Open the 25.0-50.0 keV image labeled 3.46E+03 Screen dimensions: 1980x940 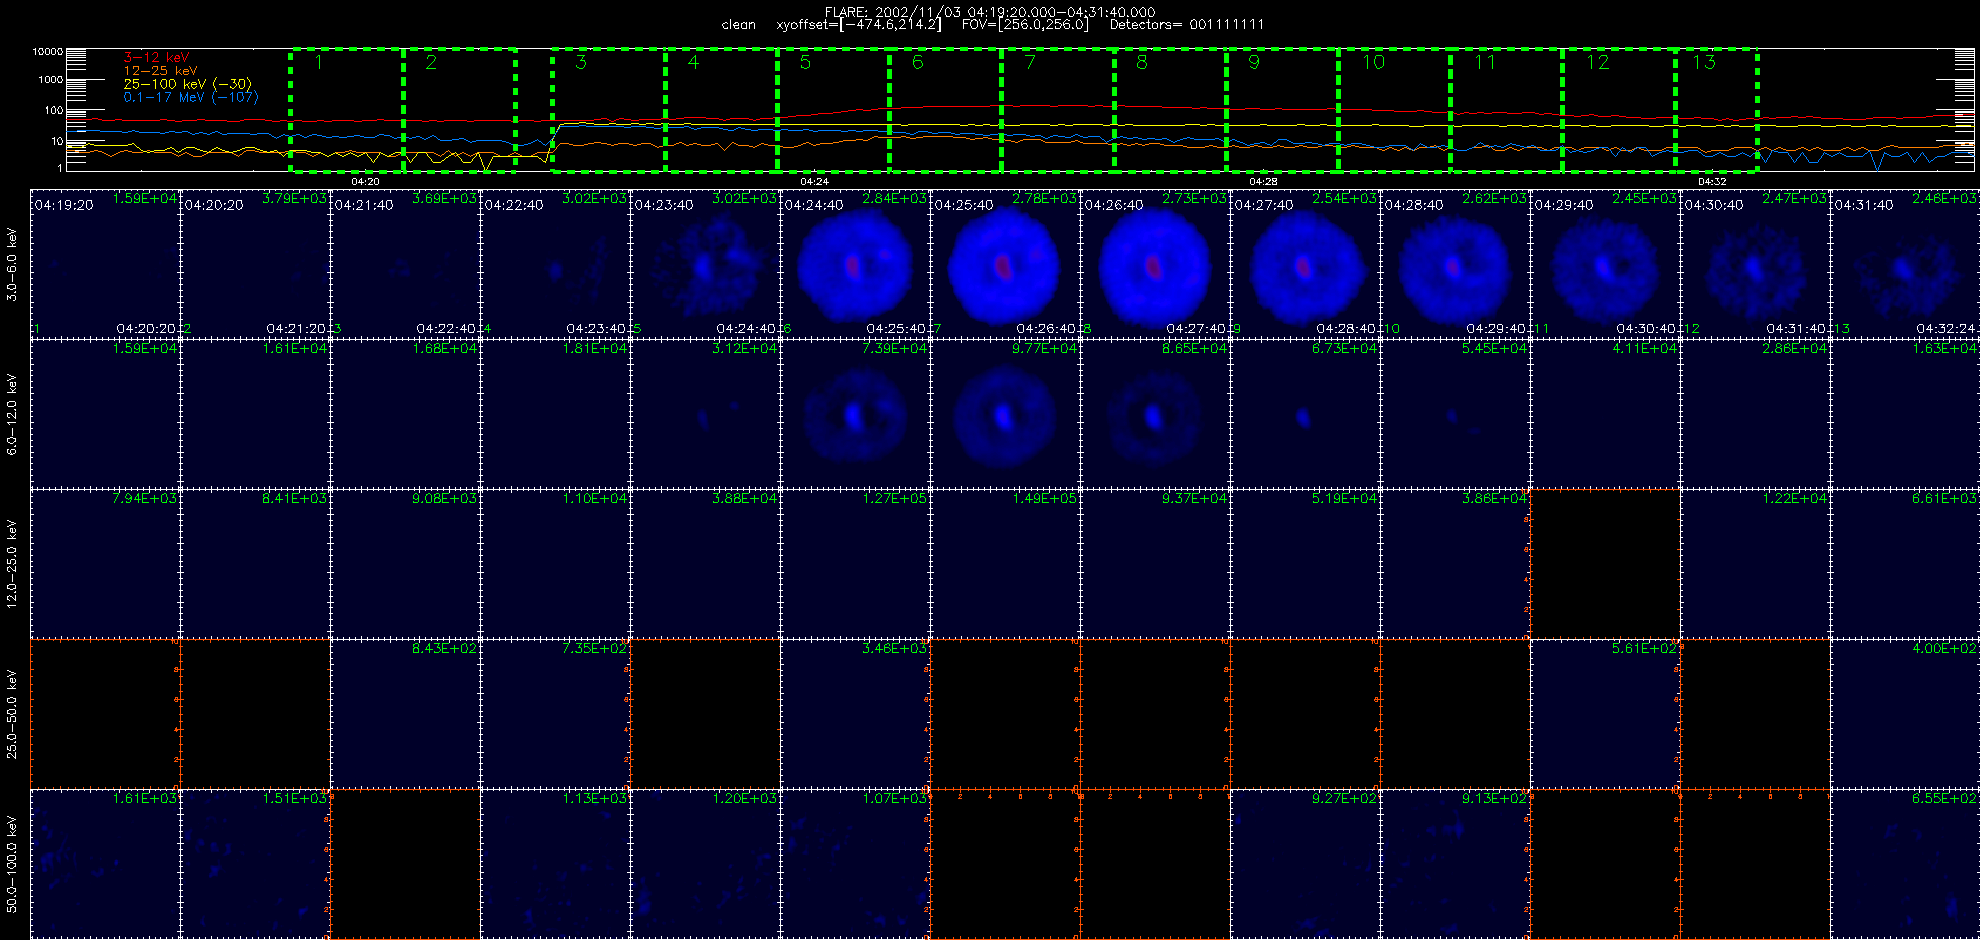click(x=855, y=714)
